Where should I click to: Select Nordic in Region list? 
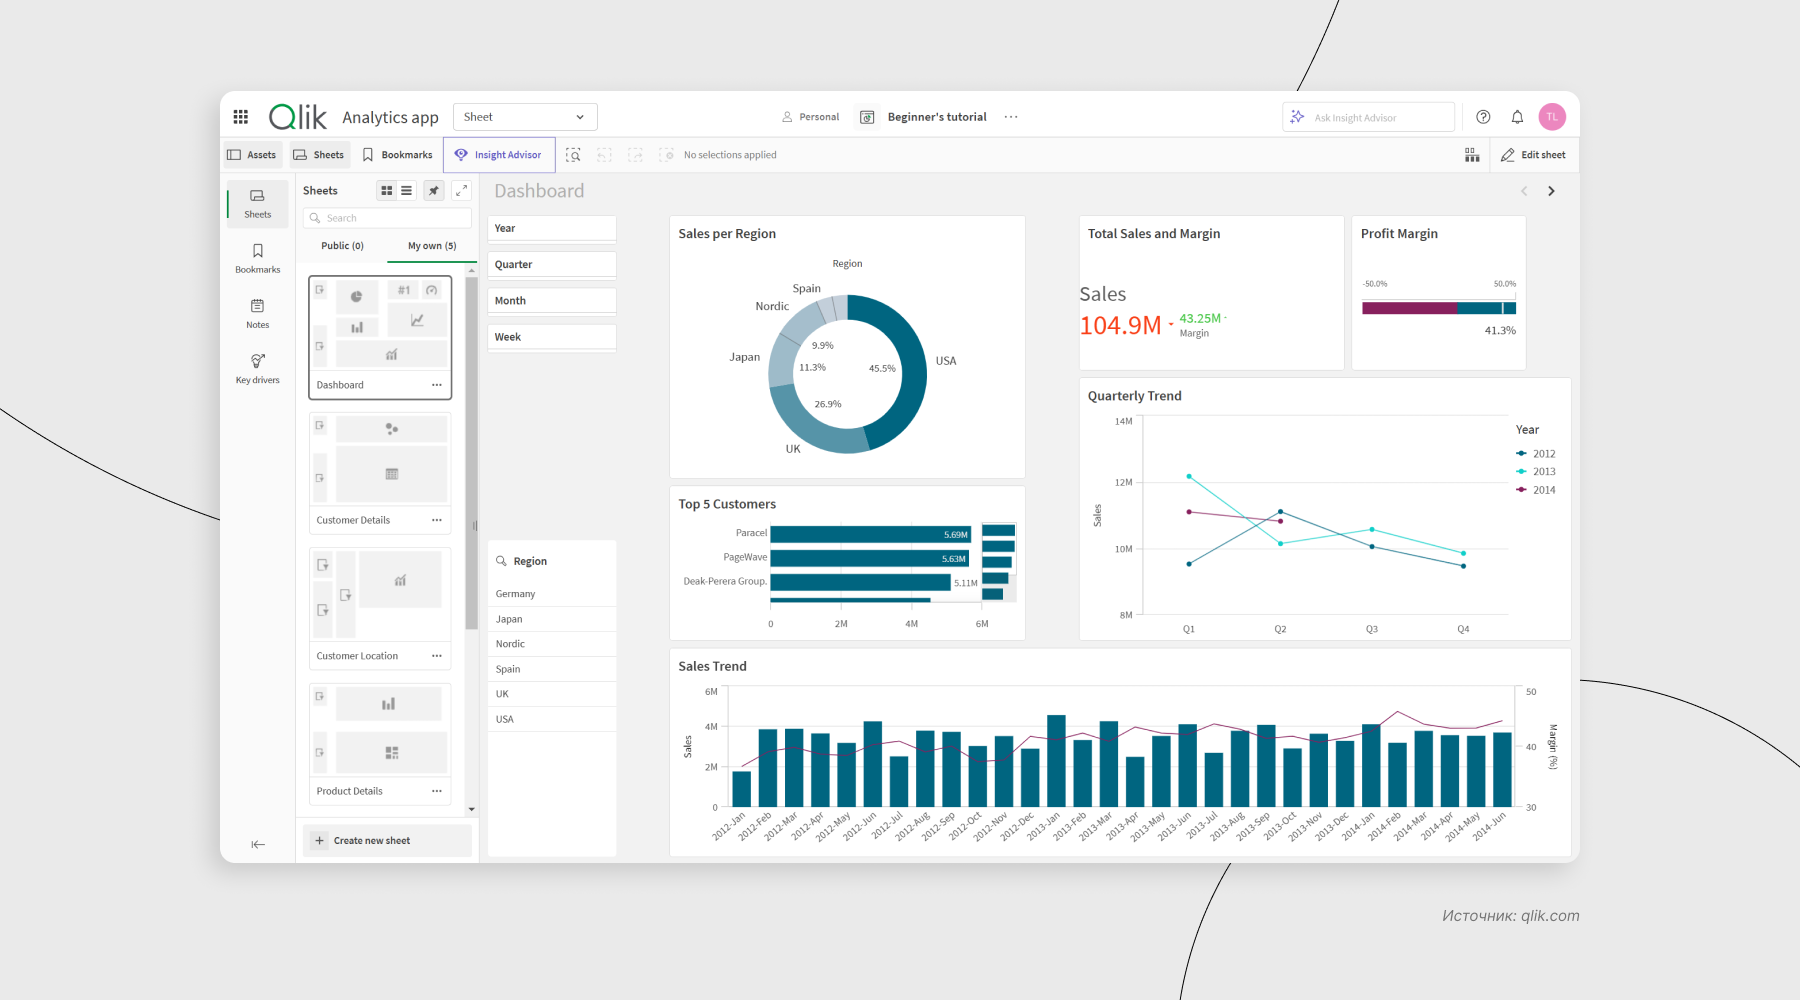point(552,644)
